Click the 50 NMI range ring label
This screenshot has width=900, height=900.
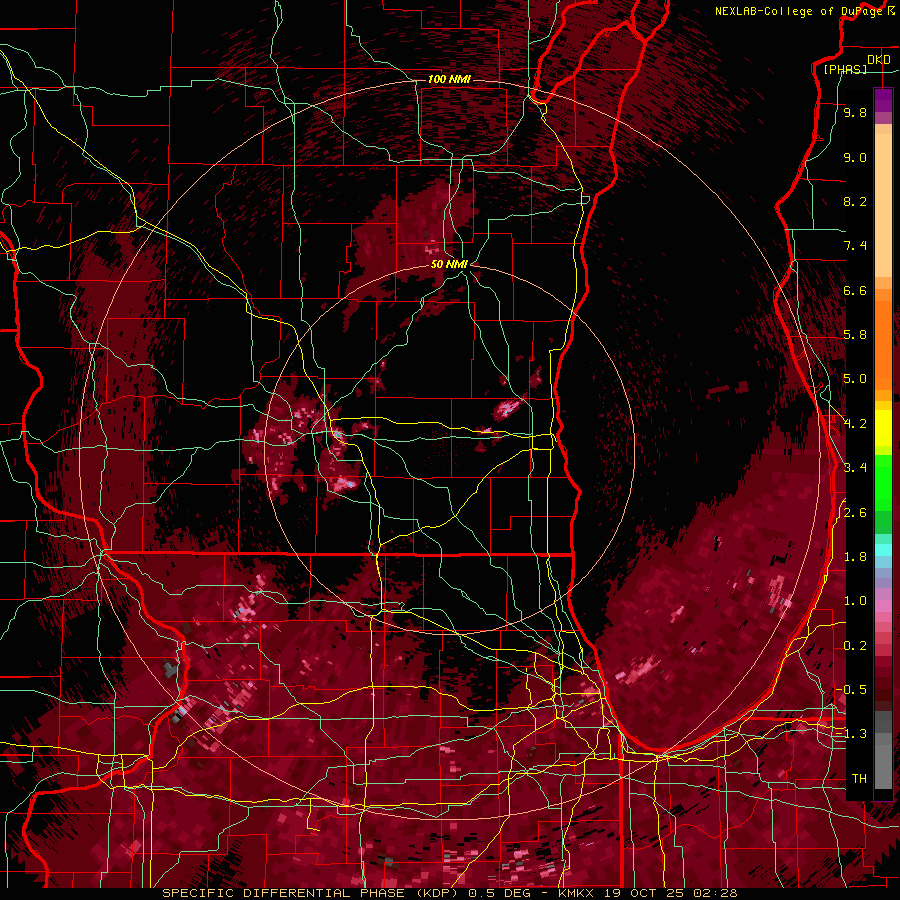click(449, 264)
